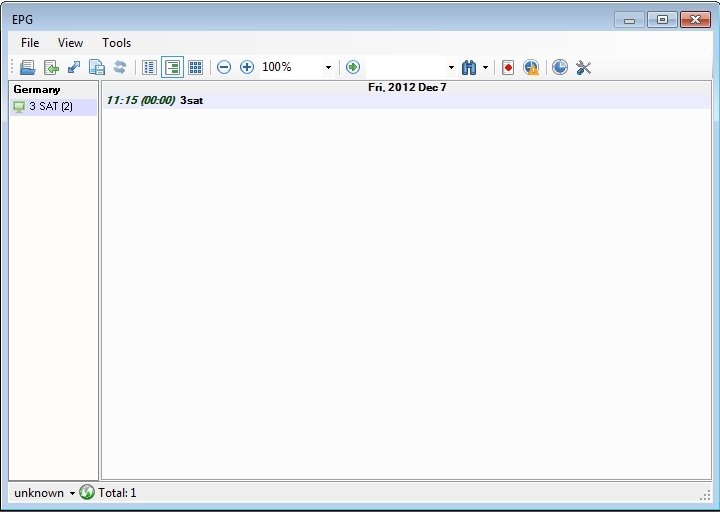Viewport: 720px width, 512px height.
Task: Open settings with wrench and screwdriver icon
Action: (x=583, y=68)
